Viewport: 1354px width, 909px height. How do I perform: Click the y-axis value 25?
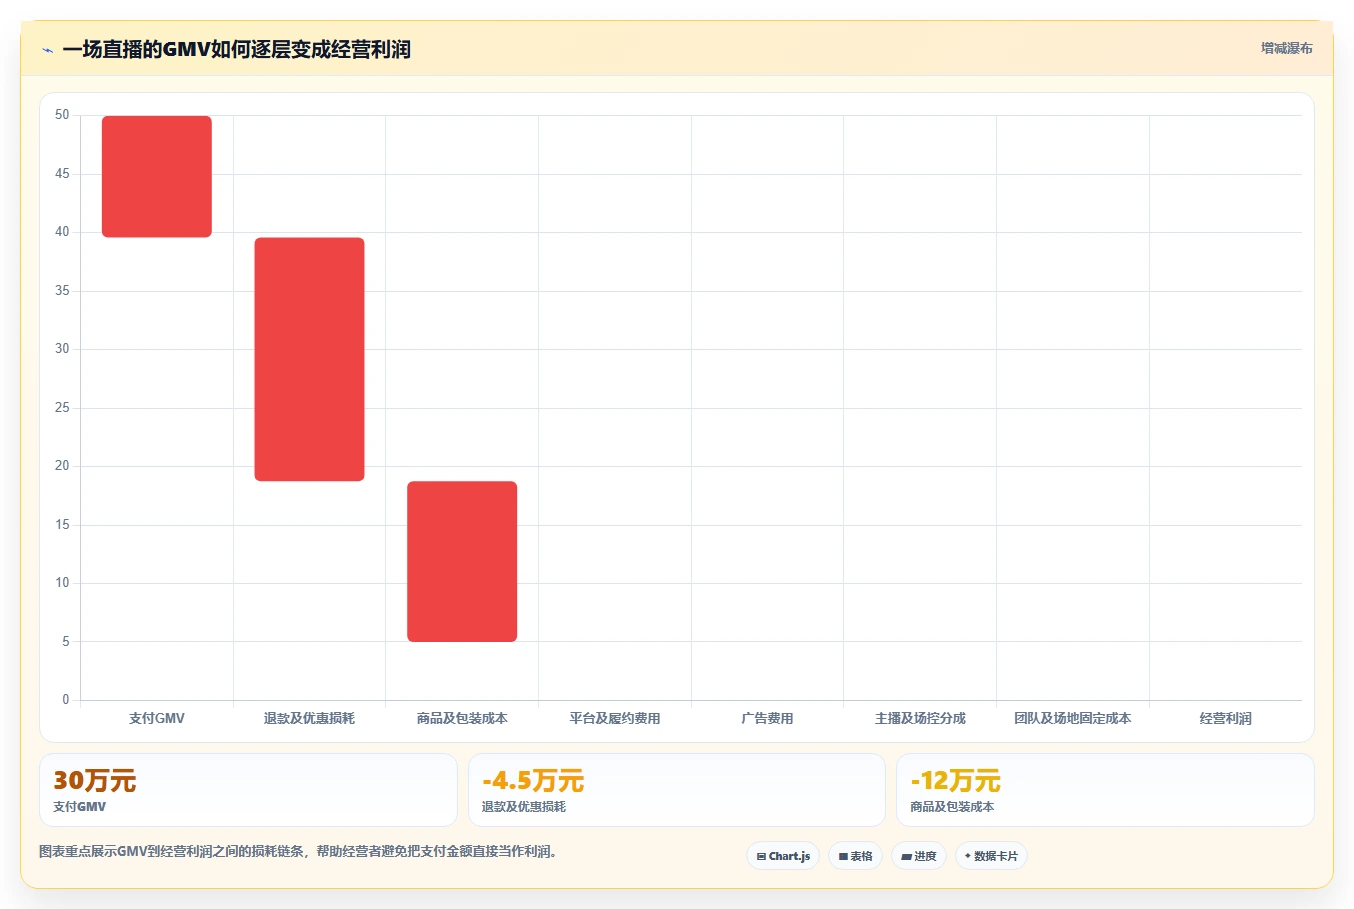(62, 408)
